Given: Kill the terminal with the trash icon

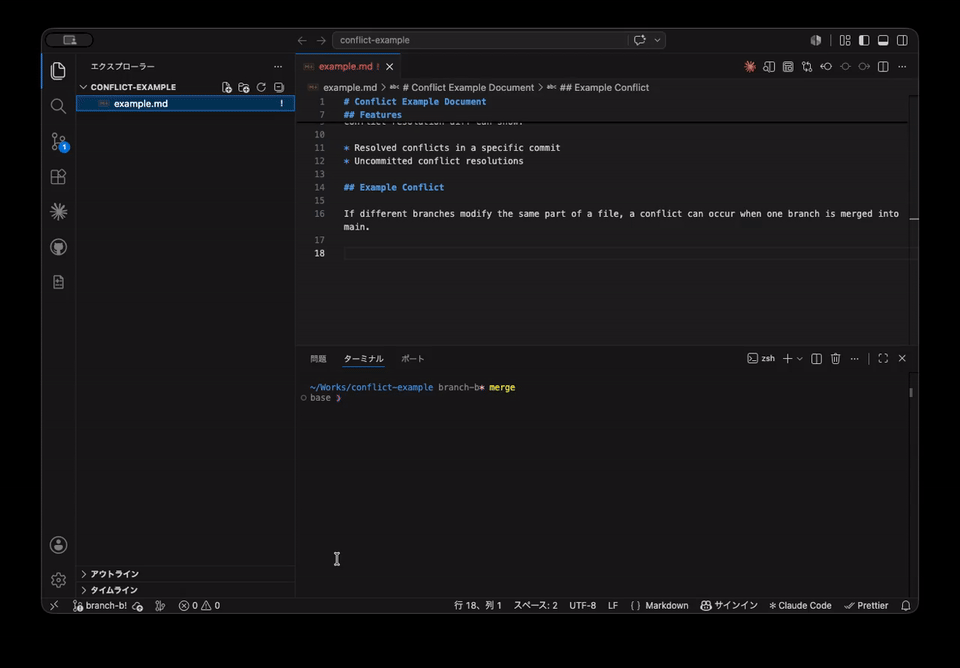Looking at the screenshot, I should 835,359.
